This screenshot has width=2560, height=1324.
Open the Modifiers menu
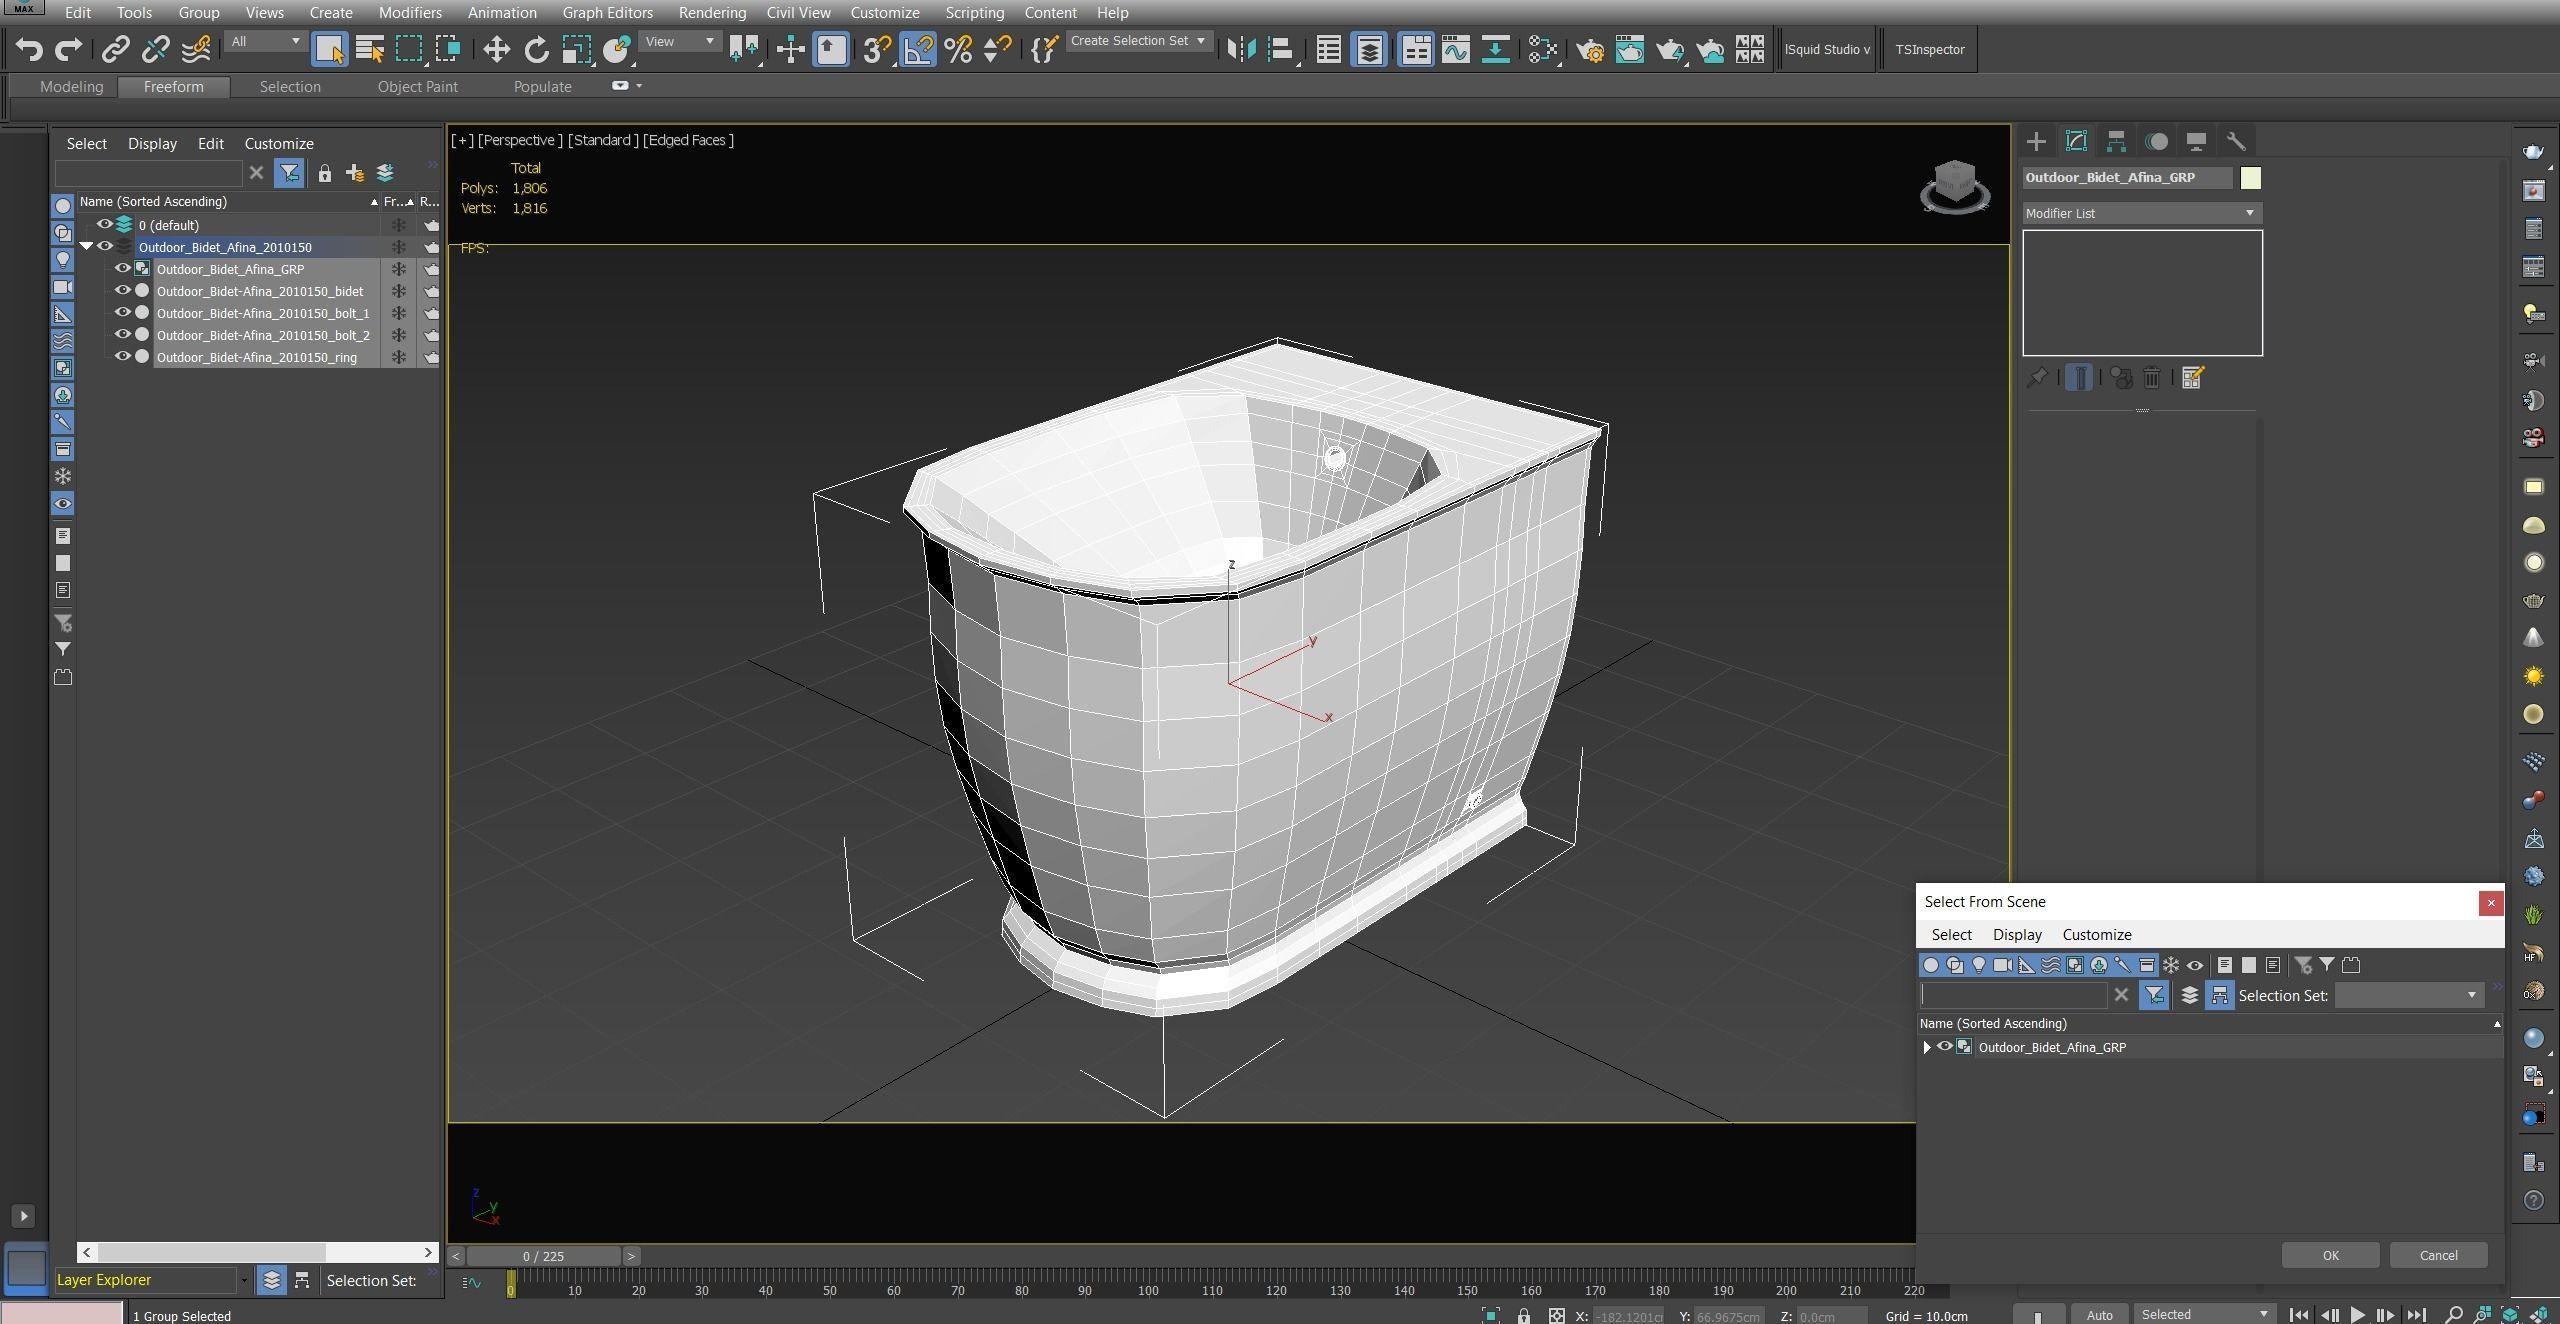(410, 12)
